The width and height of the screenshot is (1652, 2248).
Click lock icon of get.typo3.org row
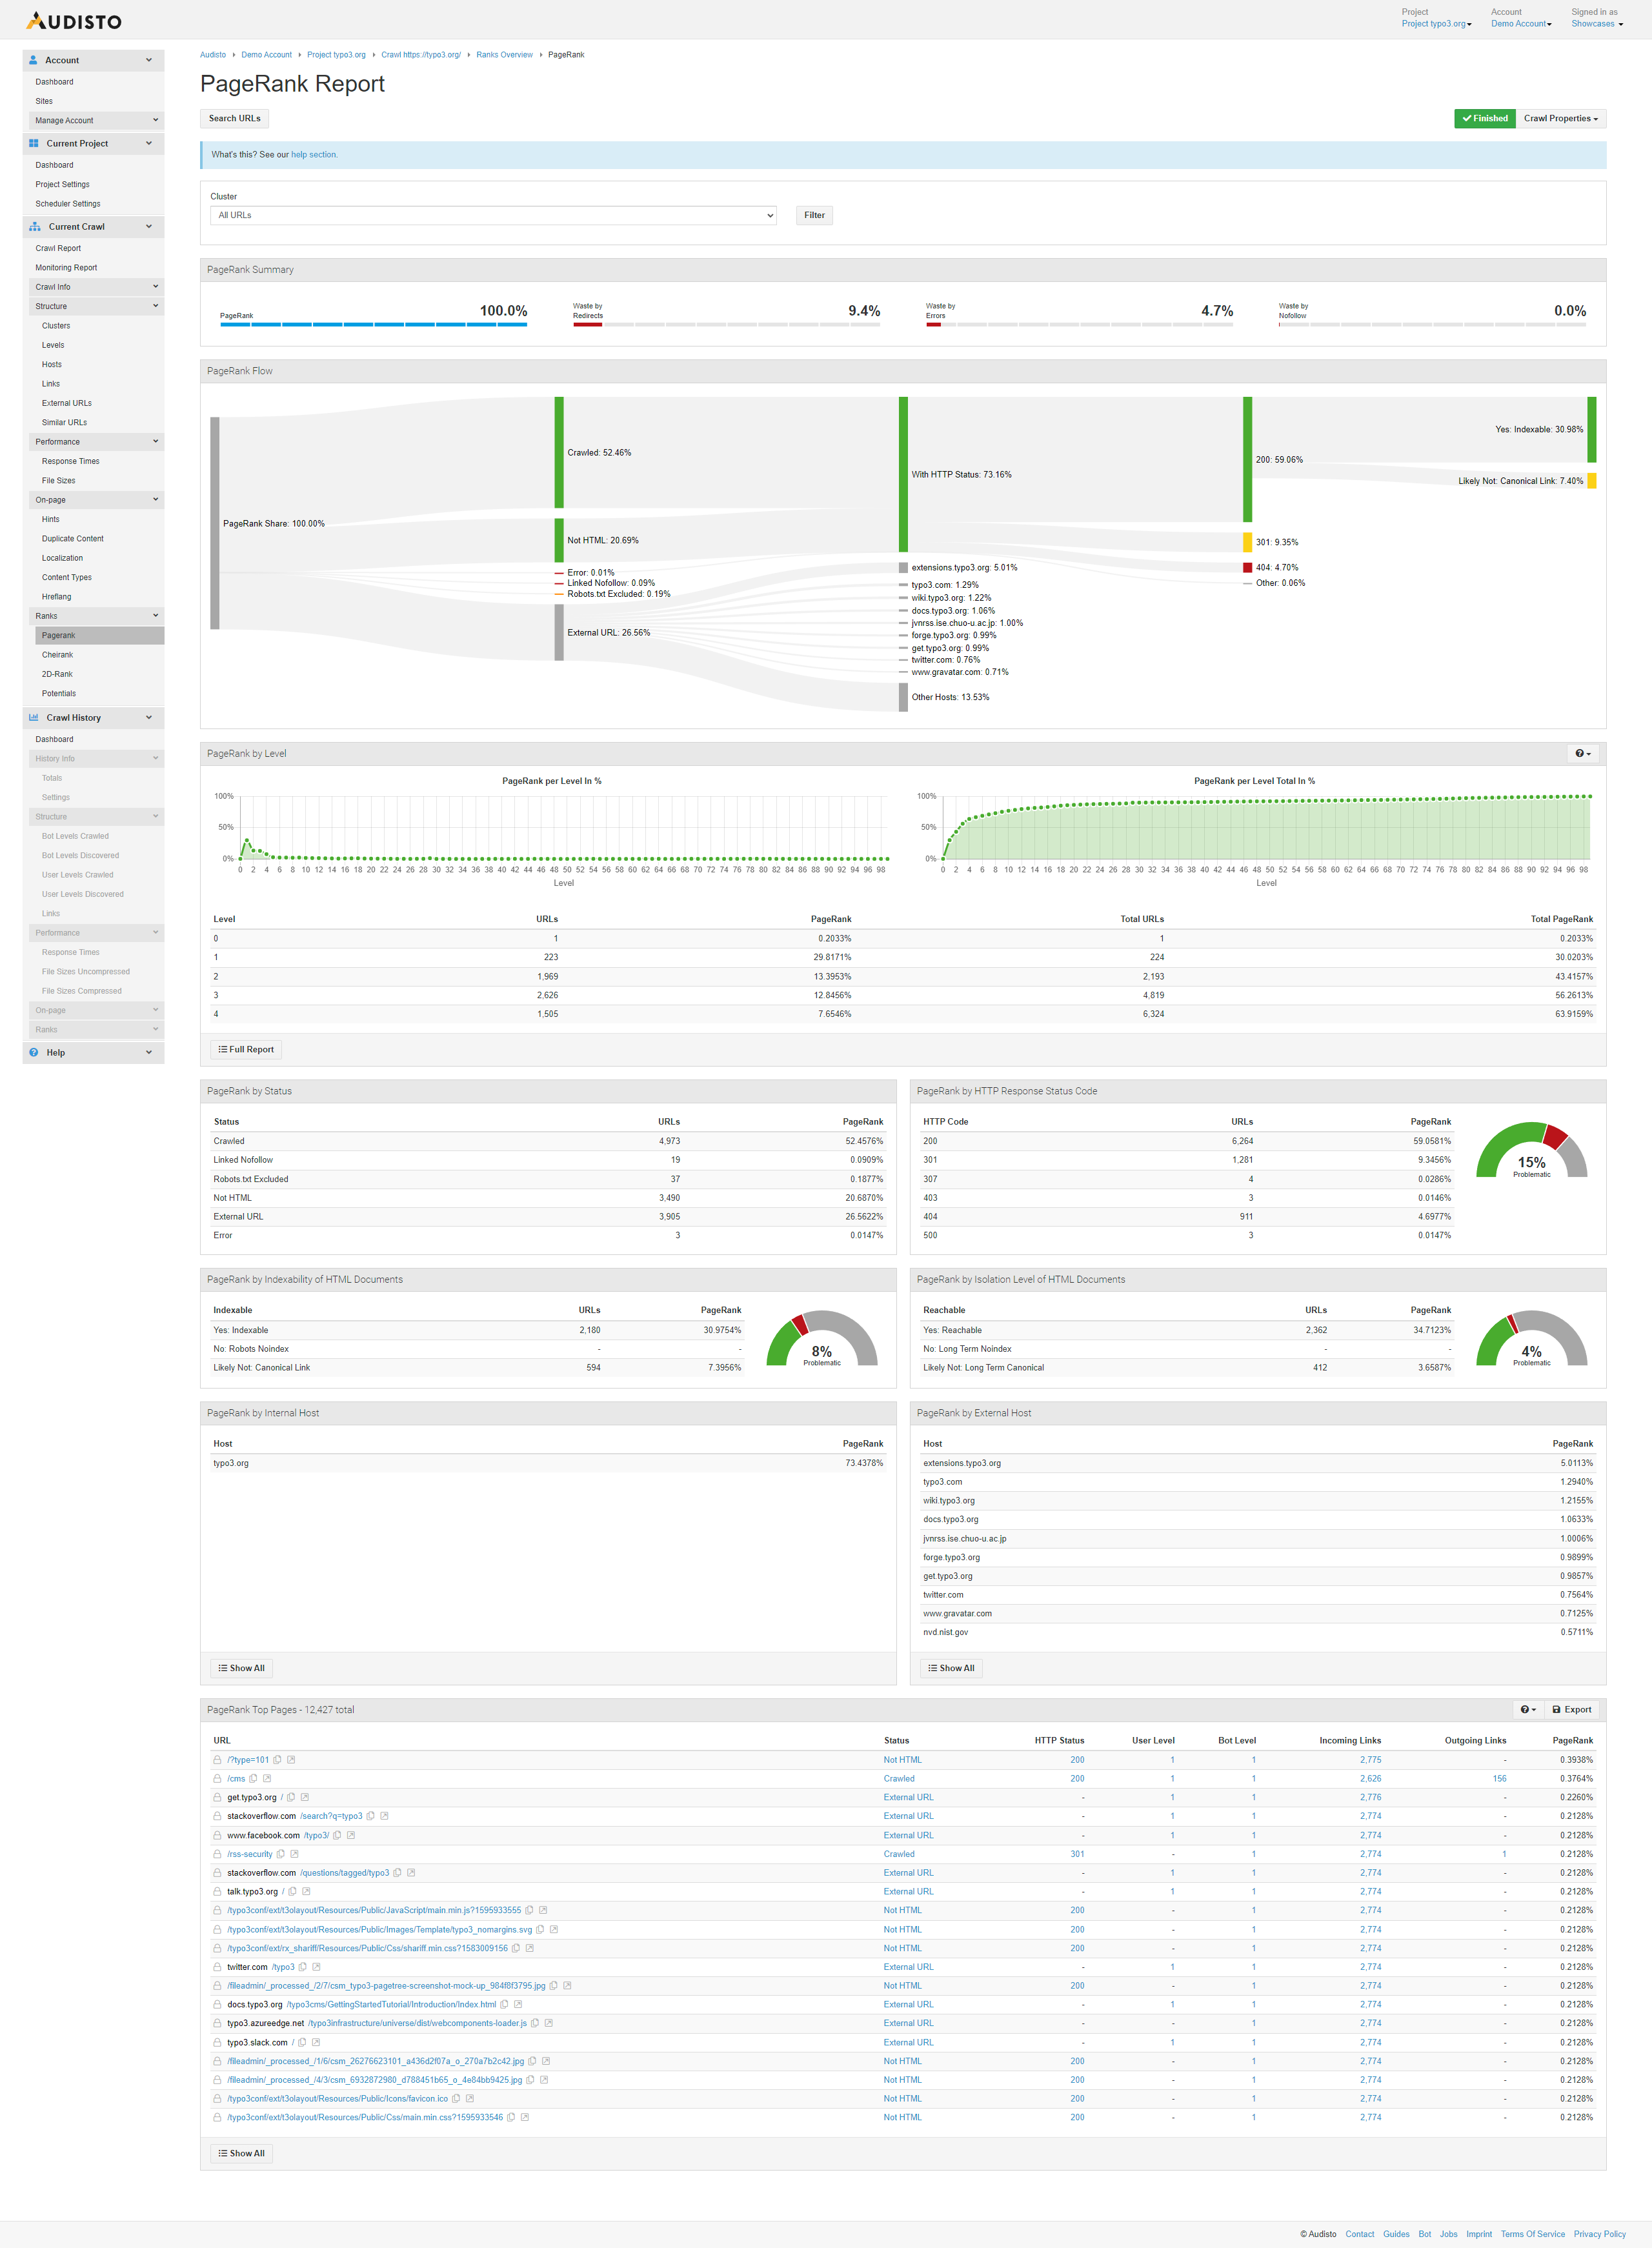tap(217, 1797)
